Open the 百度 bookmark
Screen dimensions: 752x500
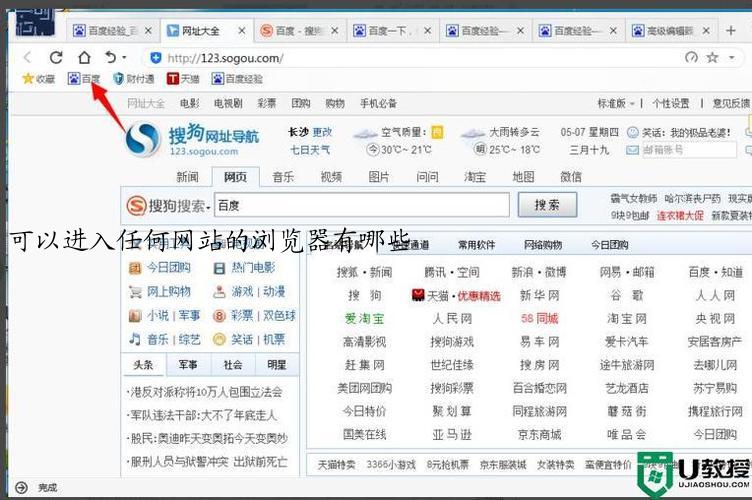click(84, 79)
